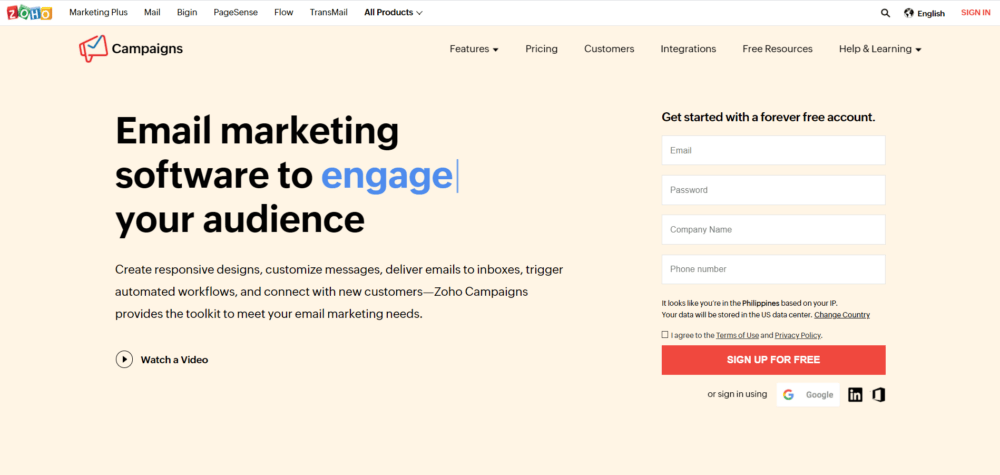
Task: Open the search magnifier icon
Action: [x=885, y=13]
